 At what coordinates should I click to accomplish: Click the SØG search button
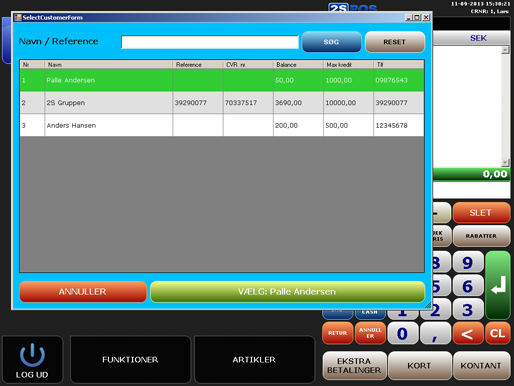331,42
